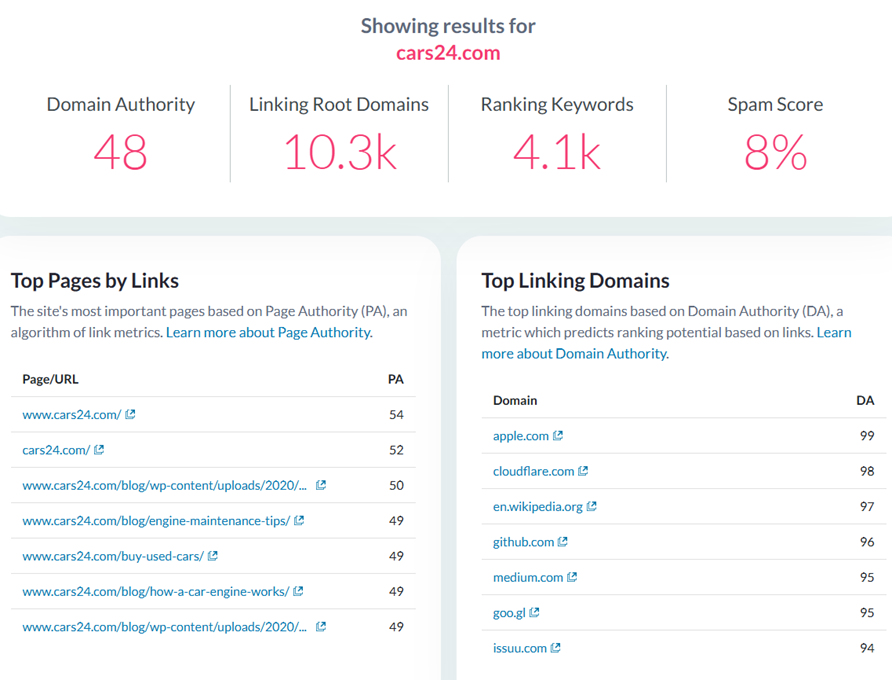
Task: Click the PA column header
Action: (395, 379)
